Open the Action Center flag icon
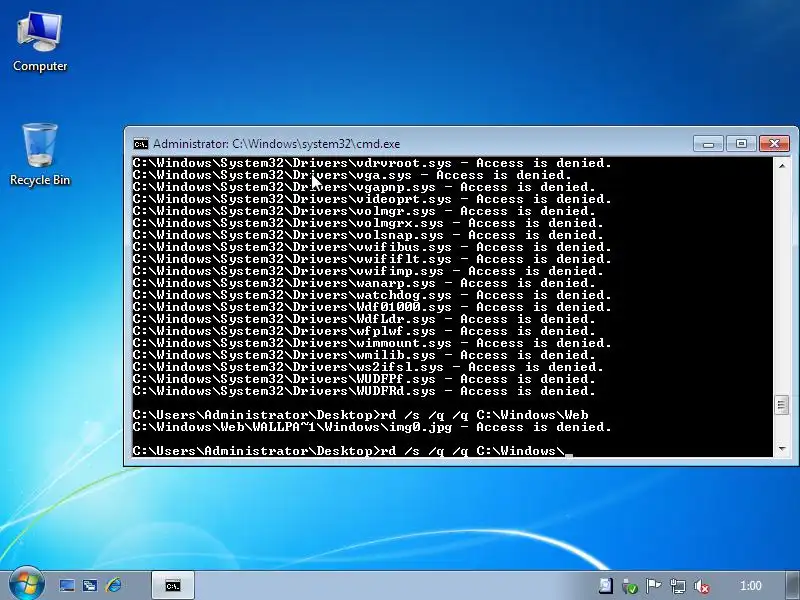800x600 pixels. (653, 586)
